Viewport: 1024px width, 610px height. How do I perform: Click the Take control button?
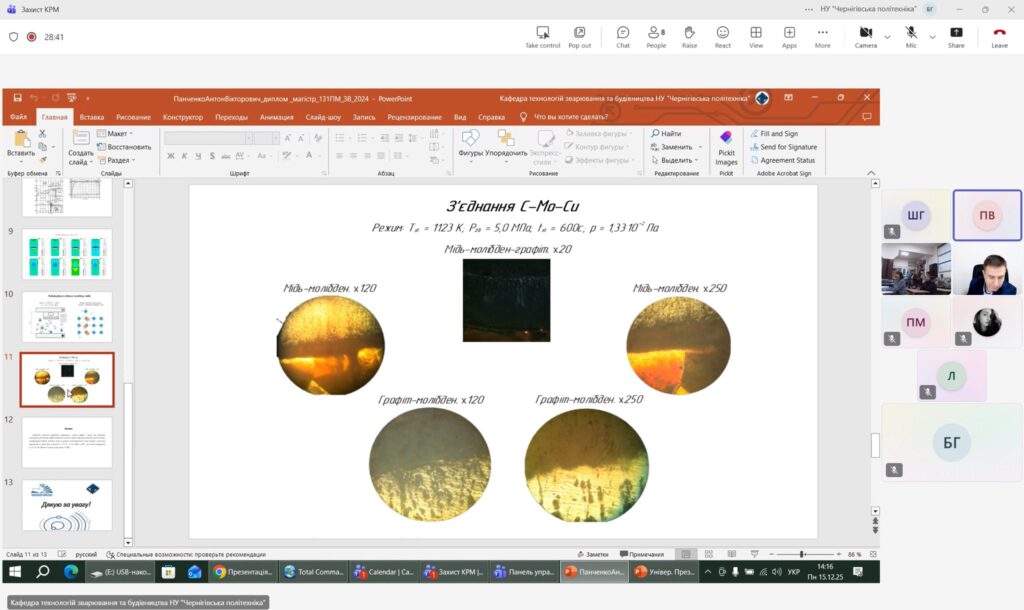543,37
